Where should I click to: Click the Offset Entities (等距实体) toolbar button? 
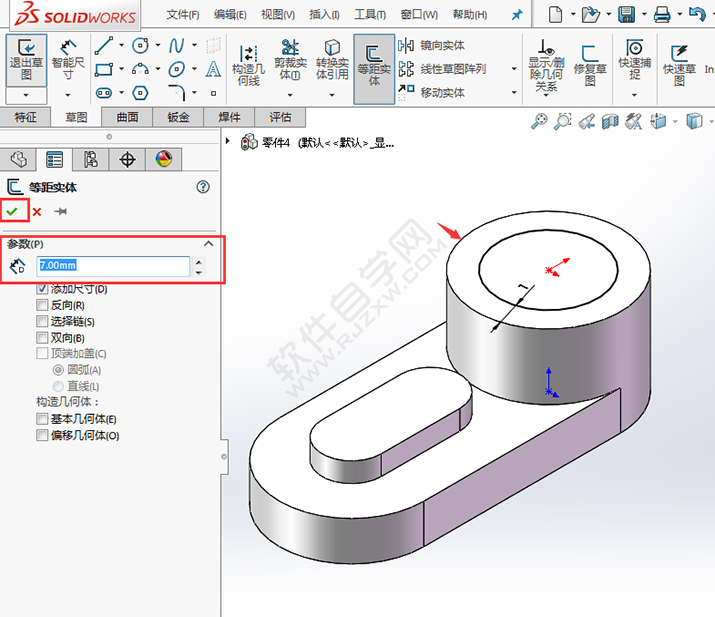374,67
